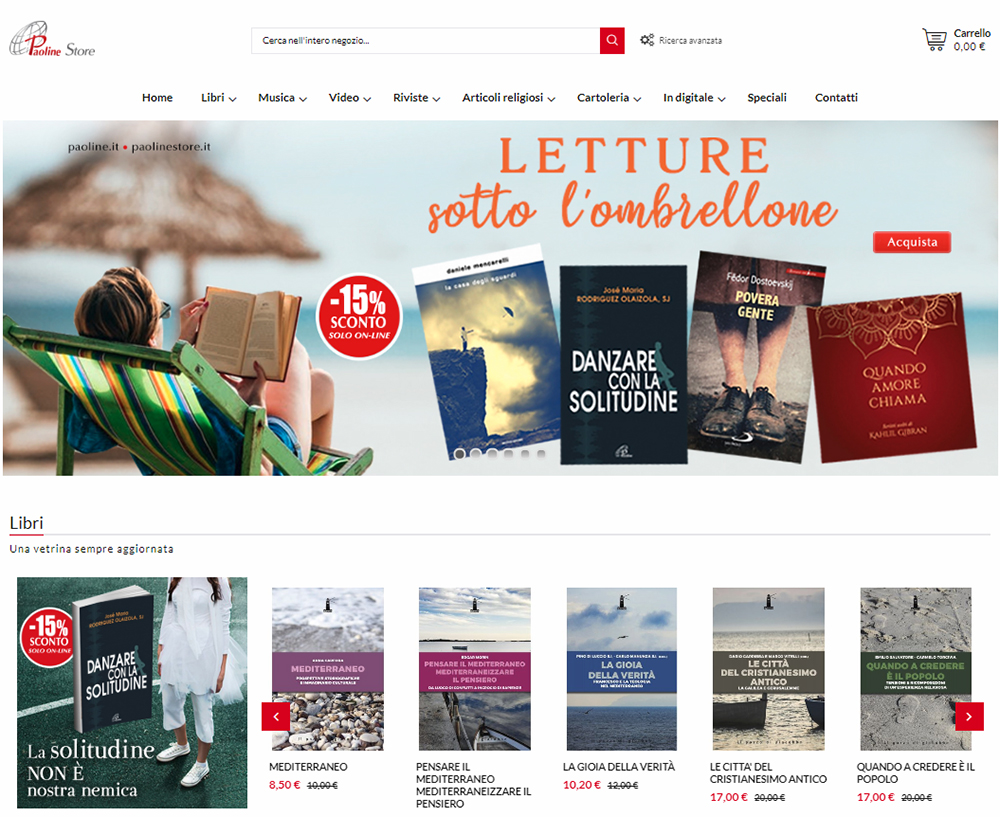Screen dimensions: 1000x817
Task: Open the Ricerca avanzata link
Action: point(690,40)
